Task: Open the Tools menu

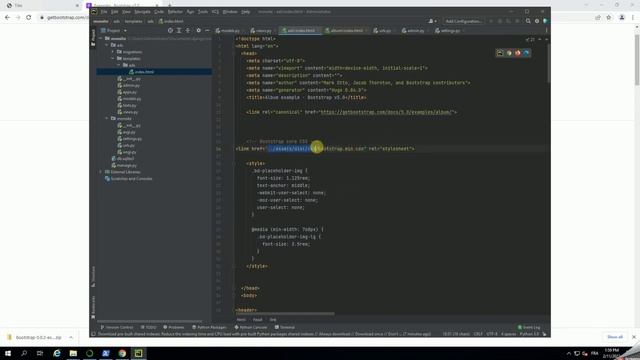Action: (203, 12)
